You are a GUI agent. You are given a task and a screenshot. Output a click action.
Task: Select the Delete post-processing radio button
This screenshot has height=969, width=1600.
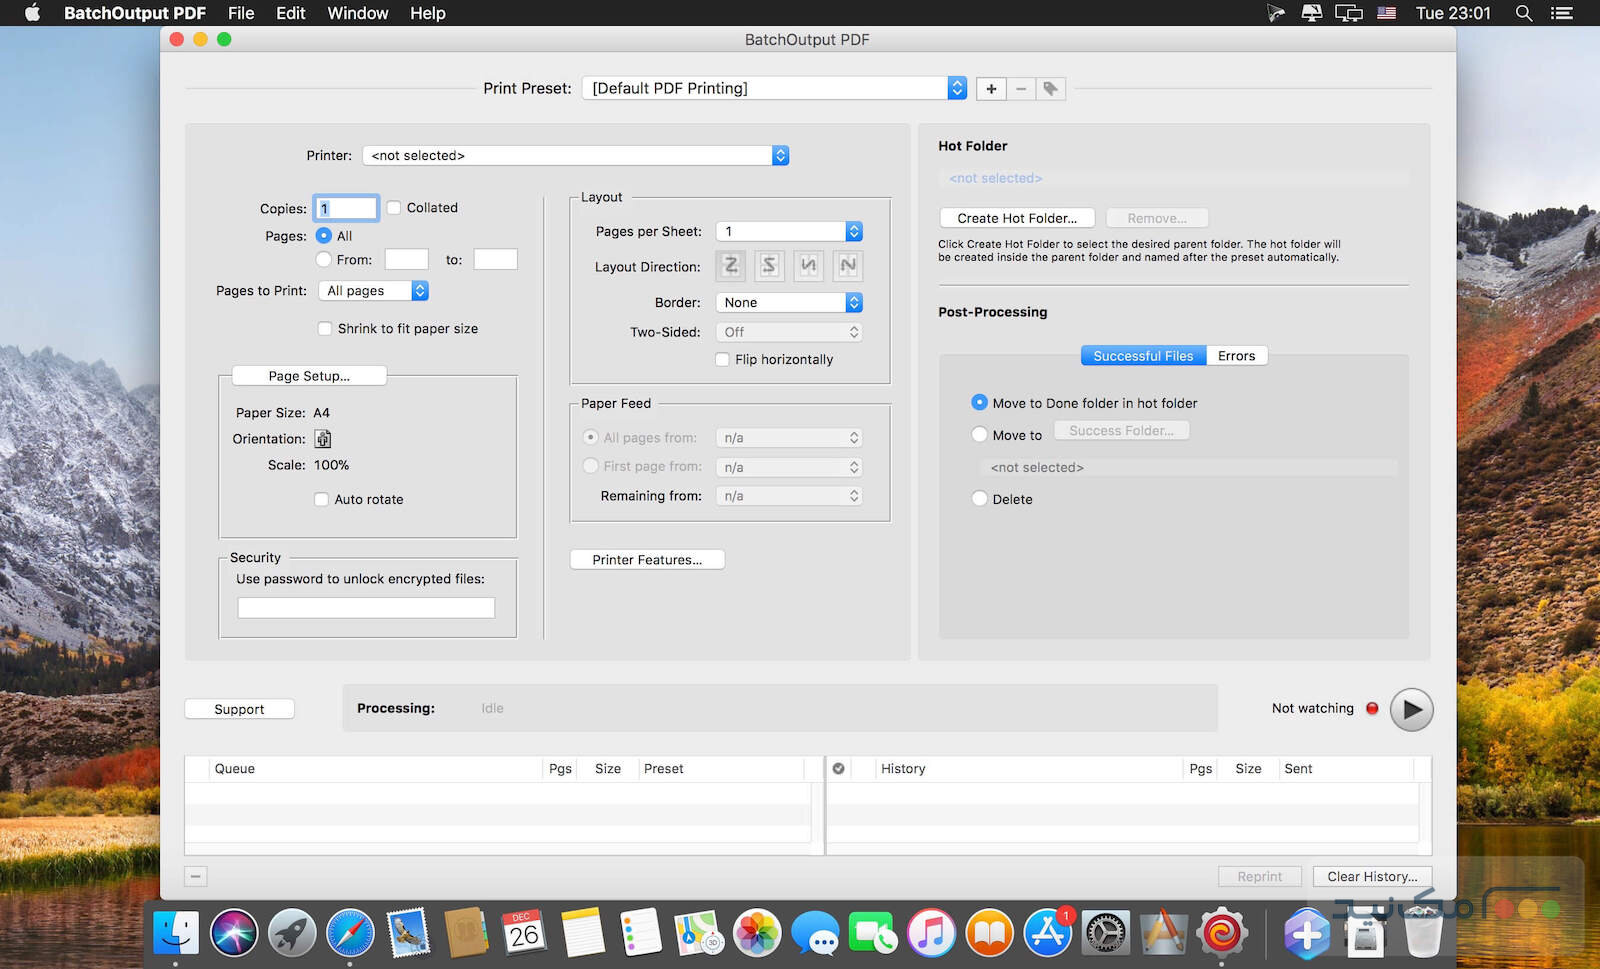pyautogui.click(x=979, y=499)
